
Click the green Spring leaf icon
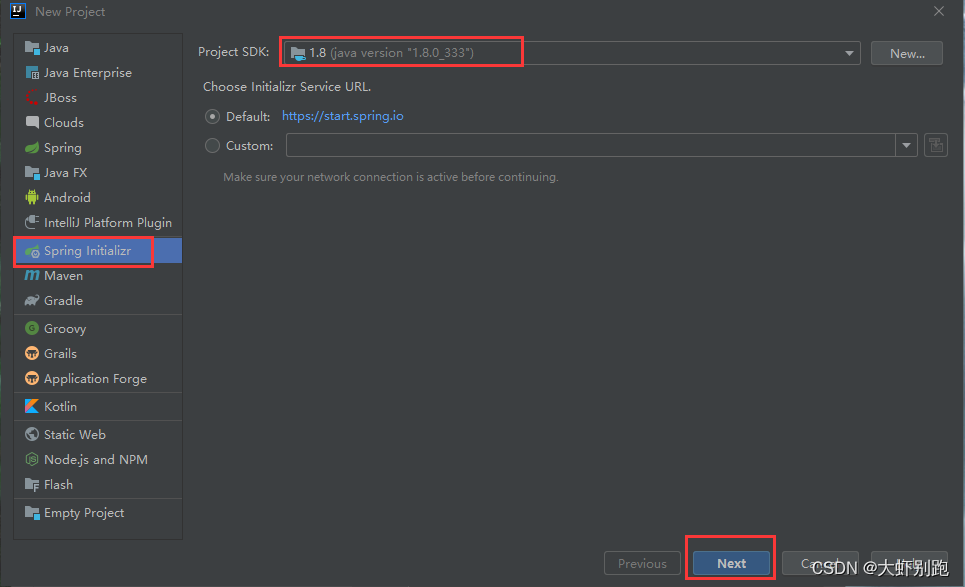coord(32,148)
